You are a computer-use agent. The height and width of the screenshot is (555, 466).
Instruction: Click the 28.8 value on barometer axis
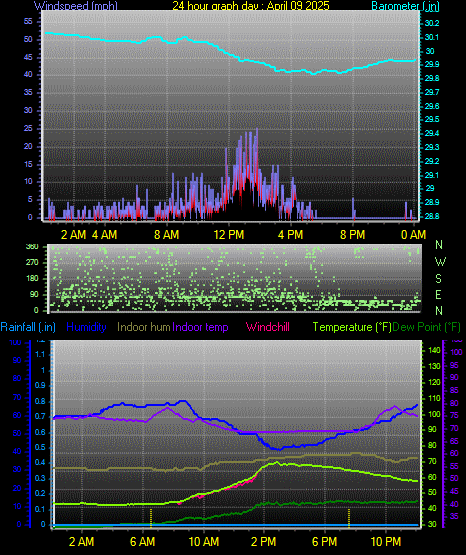pos(432,216)
